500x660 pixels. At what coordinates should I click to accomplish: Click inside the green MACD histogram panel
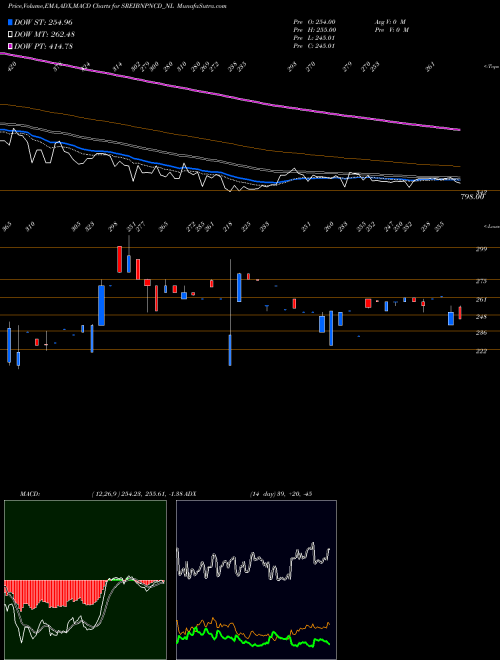tap(85, 580)
